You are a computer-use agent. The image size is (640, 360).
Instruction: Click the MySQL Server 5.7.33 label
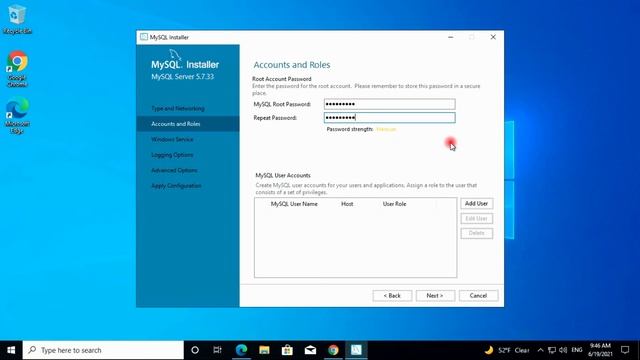[x=182, y=77]
